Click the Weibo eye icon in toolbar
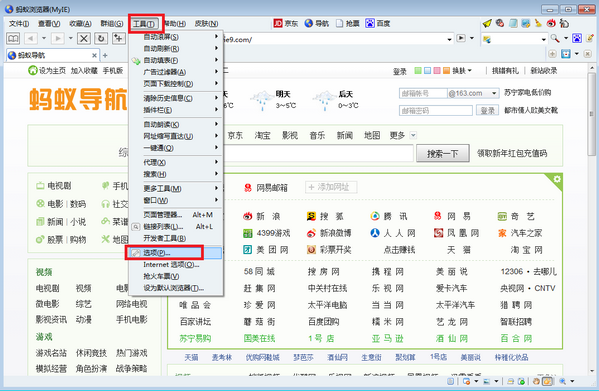The image size is (599, 391). coord(551,23)
